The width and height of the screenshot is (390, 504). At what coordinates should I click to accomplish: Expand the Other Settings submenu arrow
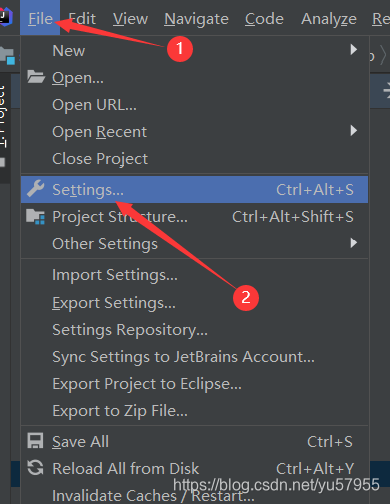click(x=354, y=243)
